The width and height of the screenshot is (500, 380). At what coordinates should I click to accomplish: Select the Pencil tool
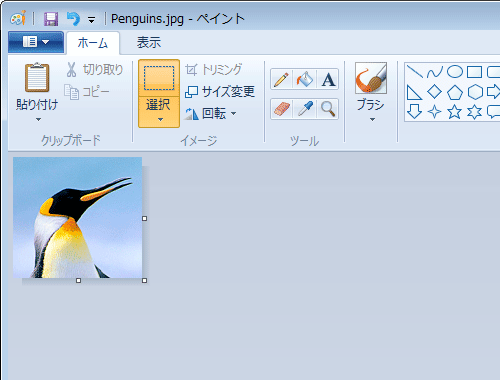coord(282,79)
